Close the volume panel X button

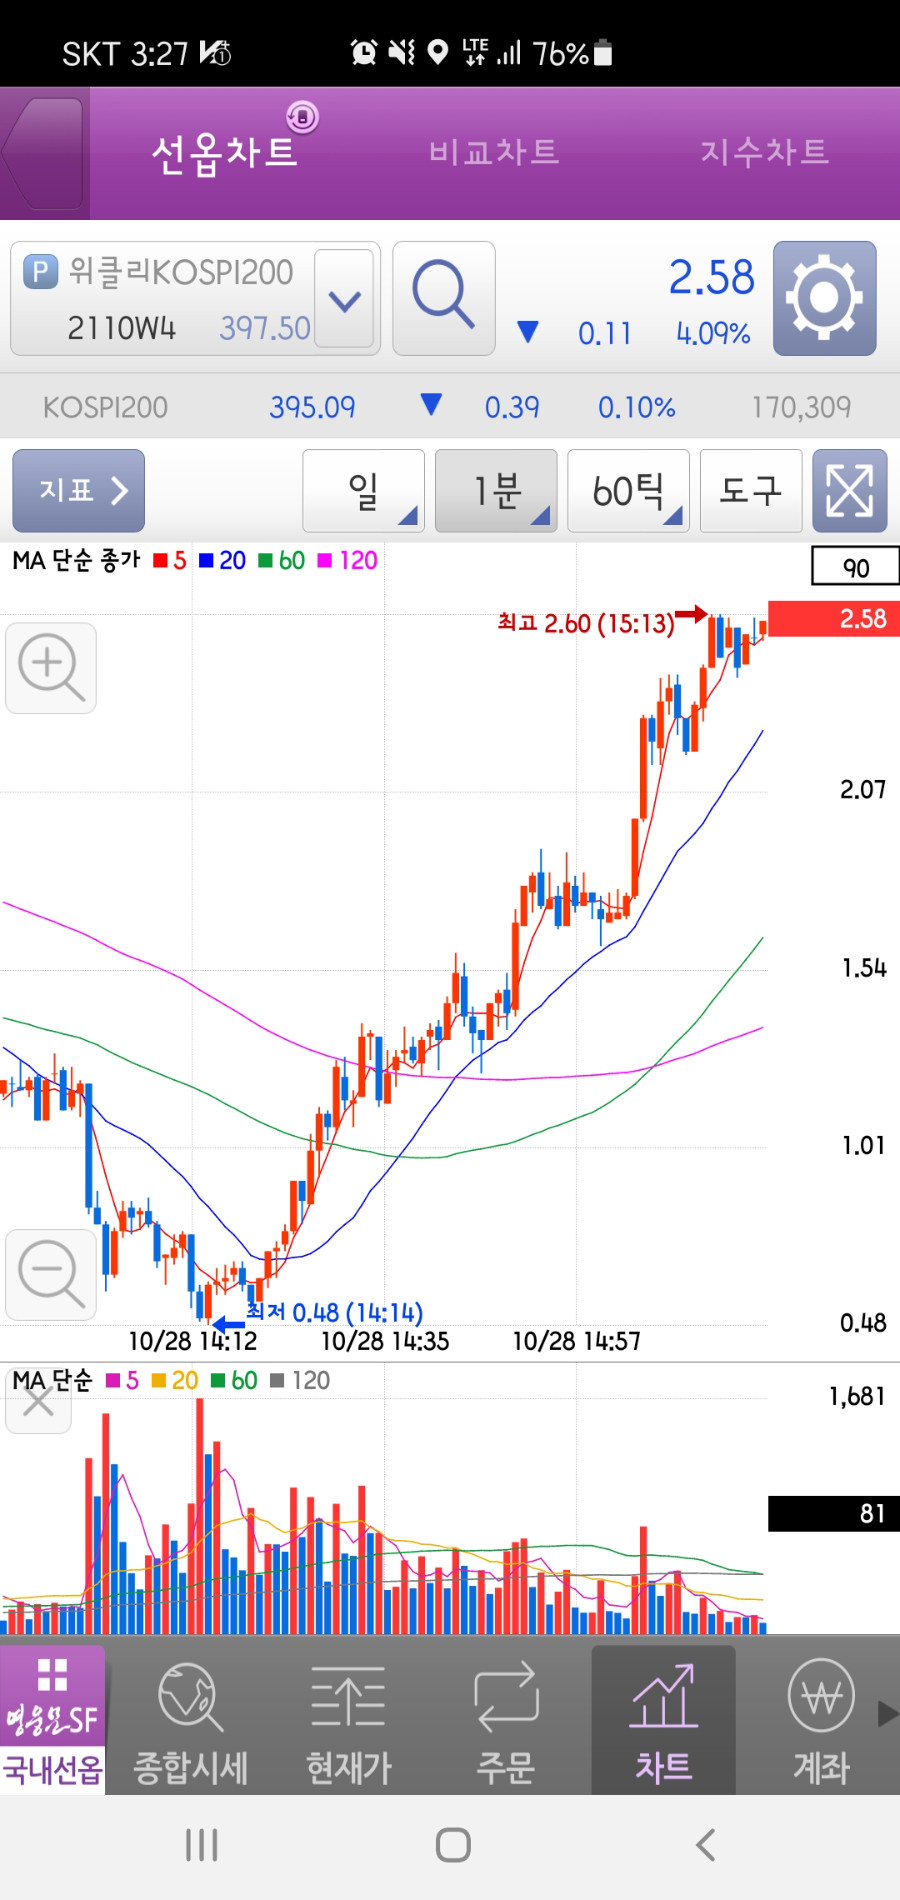point(38,1402)
